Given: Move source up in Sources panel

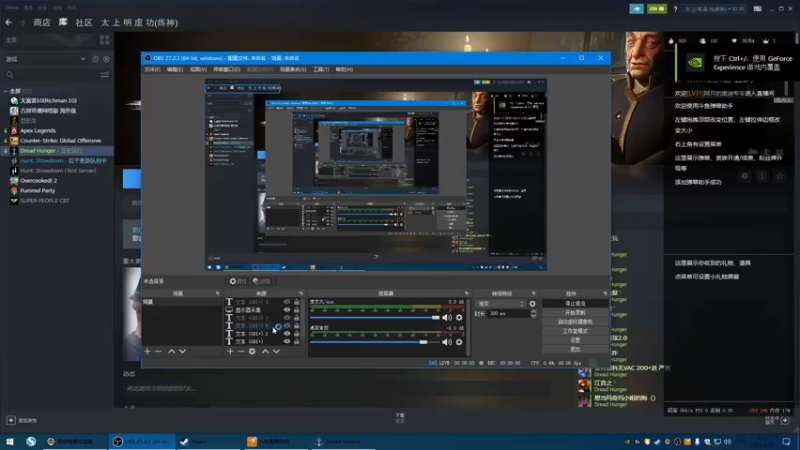Looking at the screenshot, I should [265, 351].
